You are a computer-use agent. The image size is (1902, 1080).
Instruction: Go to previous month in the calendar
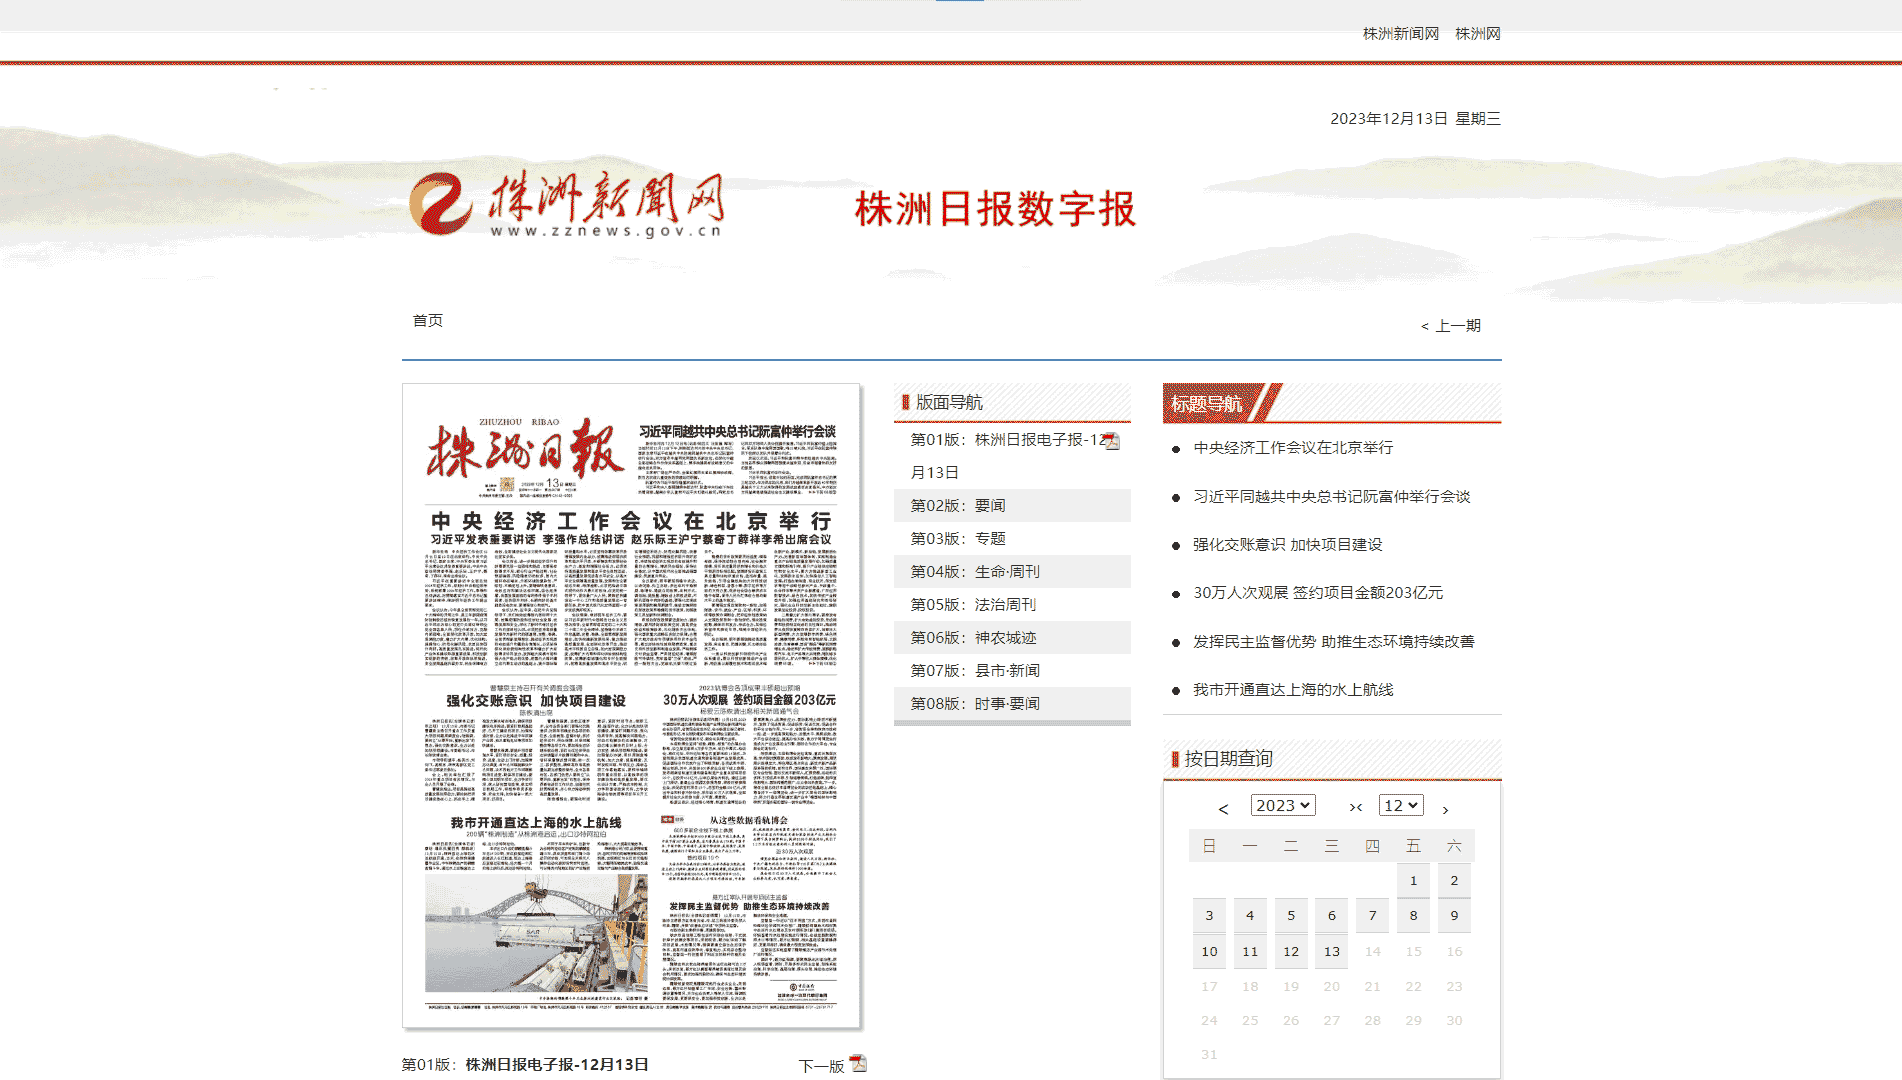click(1223, 808)
